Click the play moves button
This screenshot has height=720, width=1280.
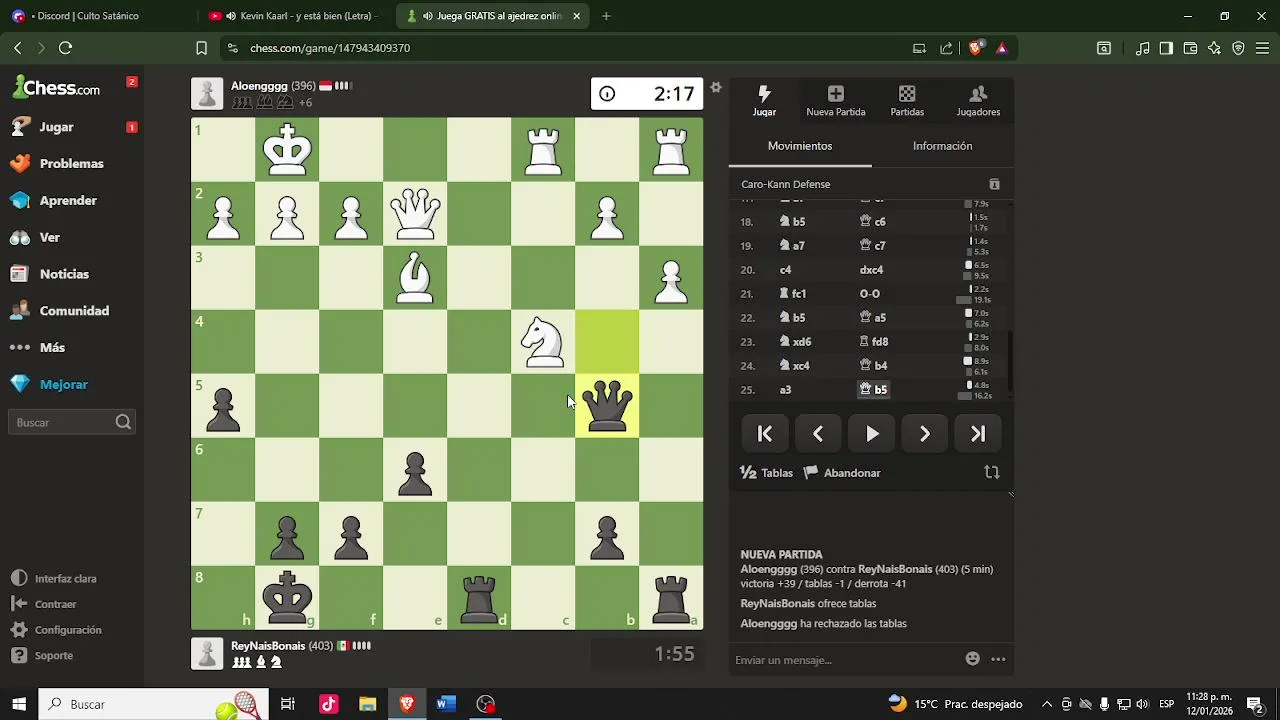pyautogui.click(x=872, y=434)
